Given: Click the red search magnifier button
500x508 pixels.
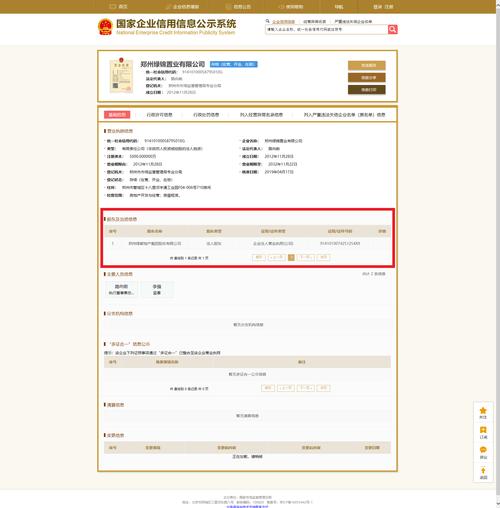Looking at the screenshot, I should tap(393, 29).
